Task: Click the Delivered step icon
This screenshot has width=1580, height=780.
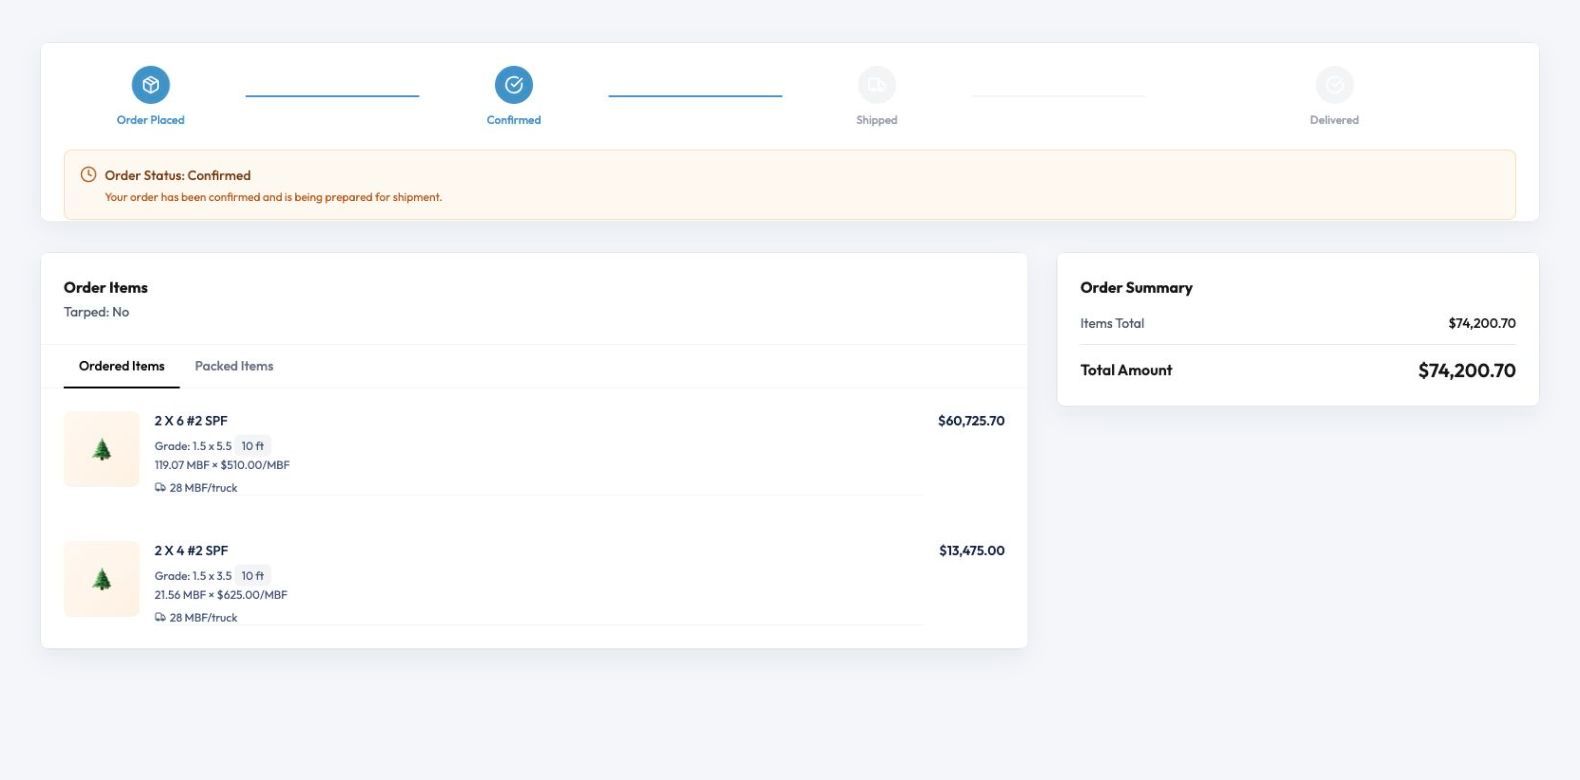Action: [1334, 85]
